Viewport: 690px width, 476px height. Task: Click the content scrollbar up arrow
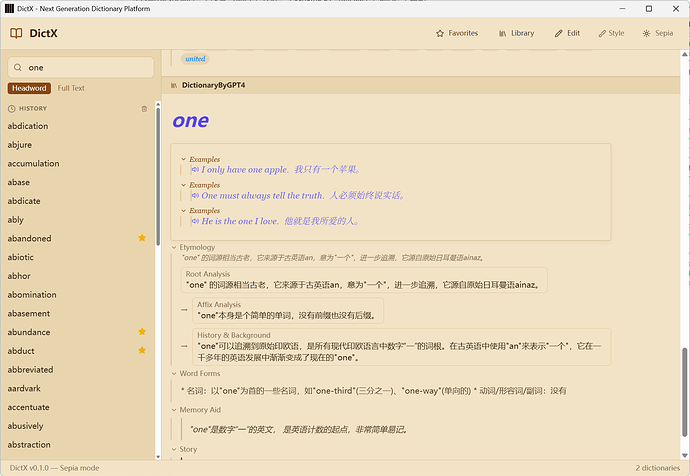tap(684, 54)
